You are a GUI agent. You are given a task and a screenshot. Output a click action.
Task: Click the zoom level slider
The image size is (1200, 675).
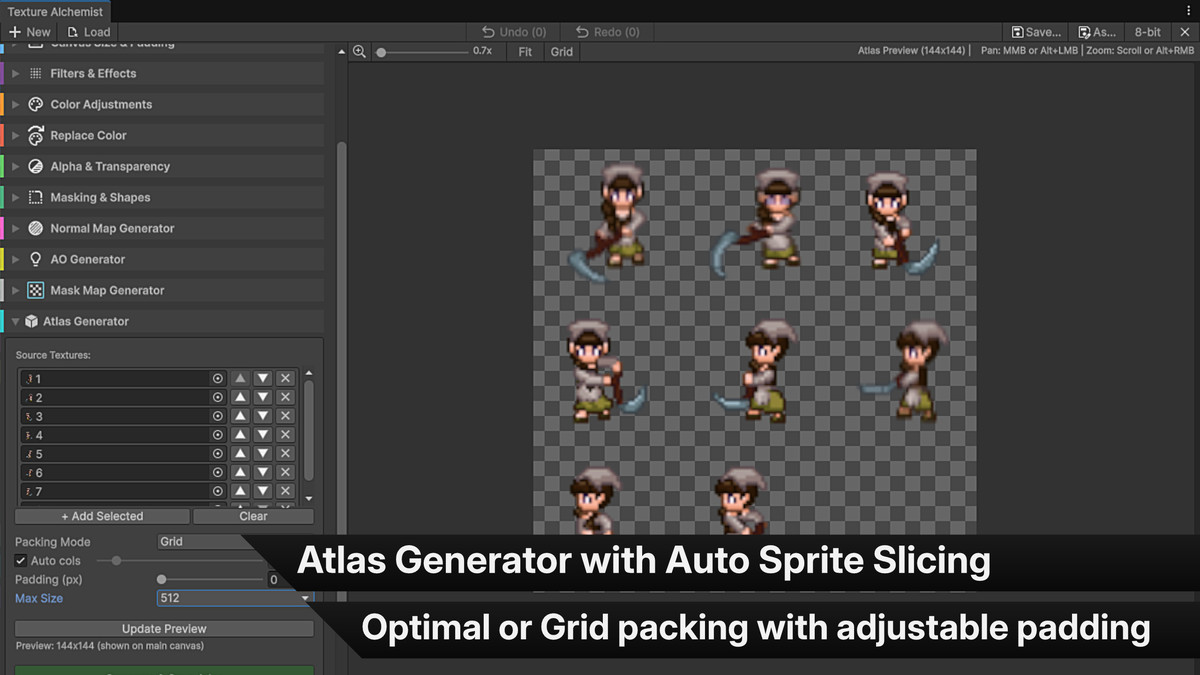[420, 51]
